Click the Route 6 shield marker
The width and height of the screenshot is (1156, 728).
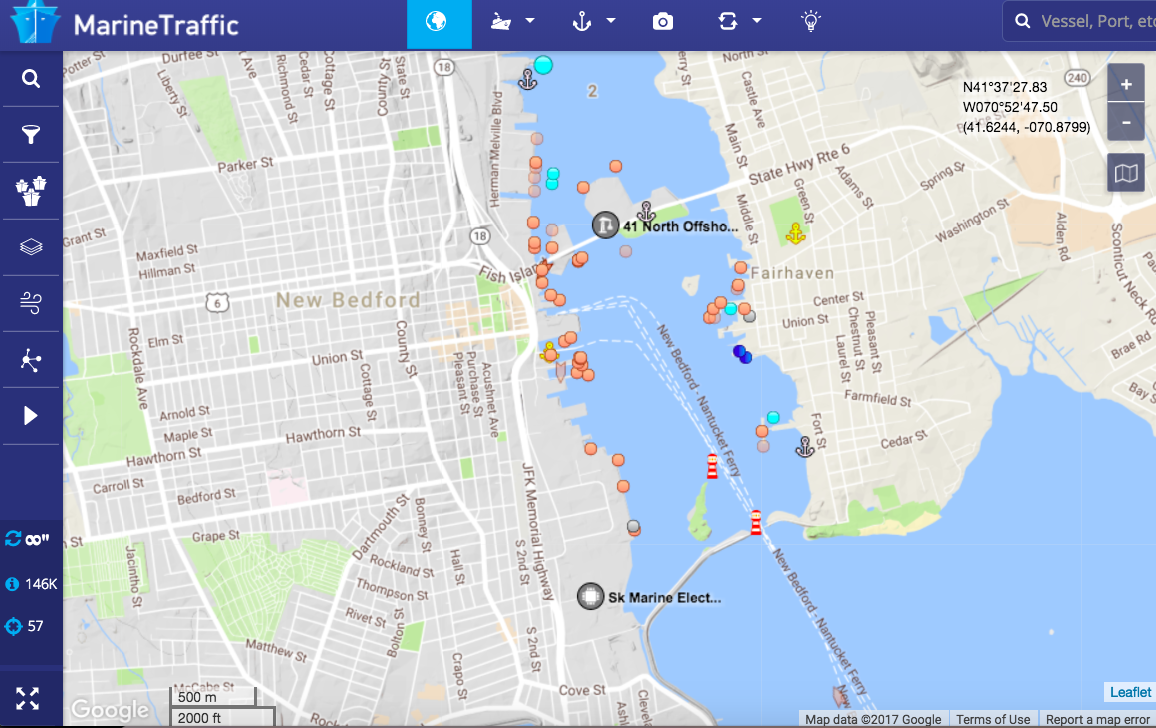point(217,302)
